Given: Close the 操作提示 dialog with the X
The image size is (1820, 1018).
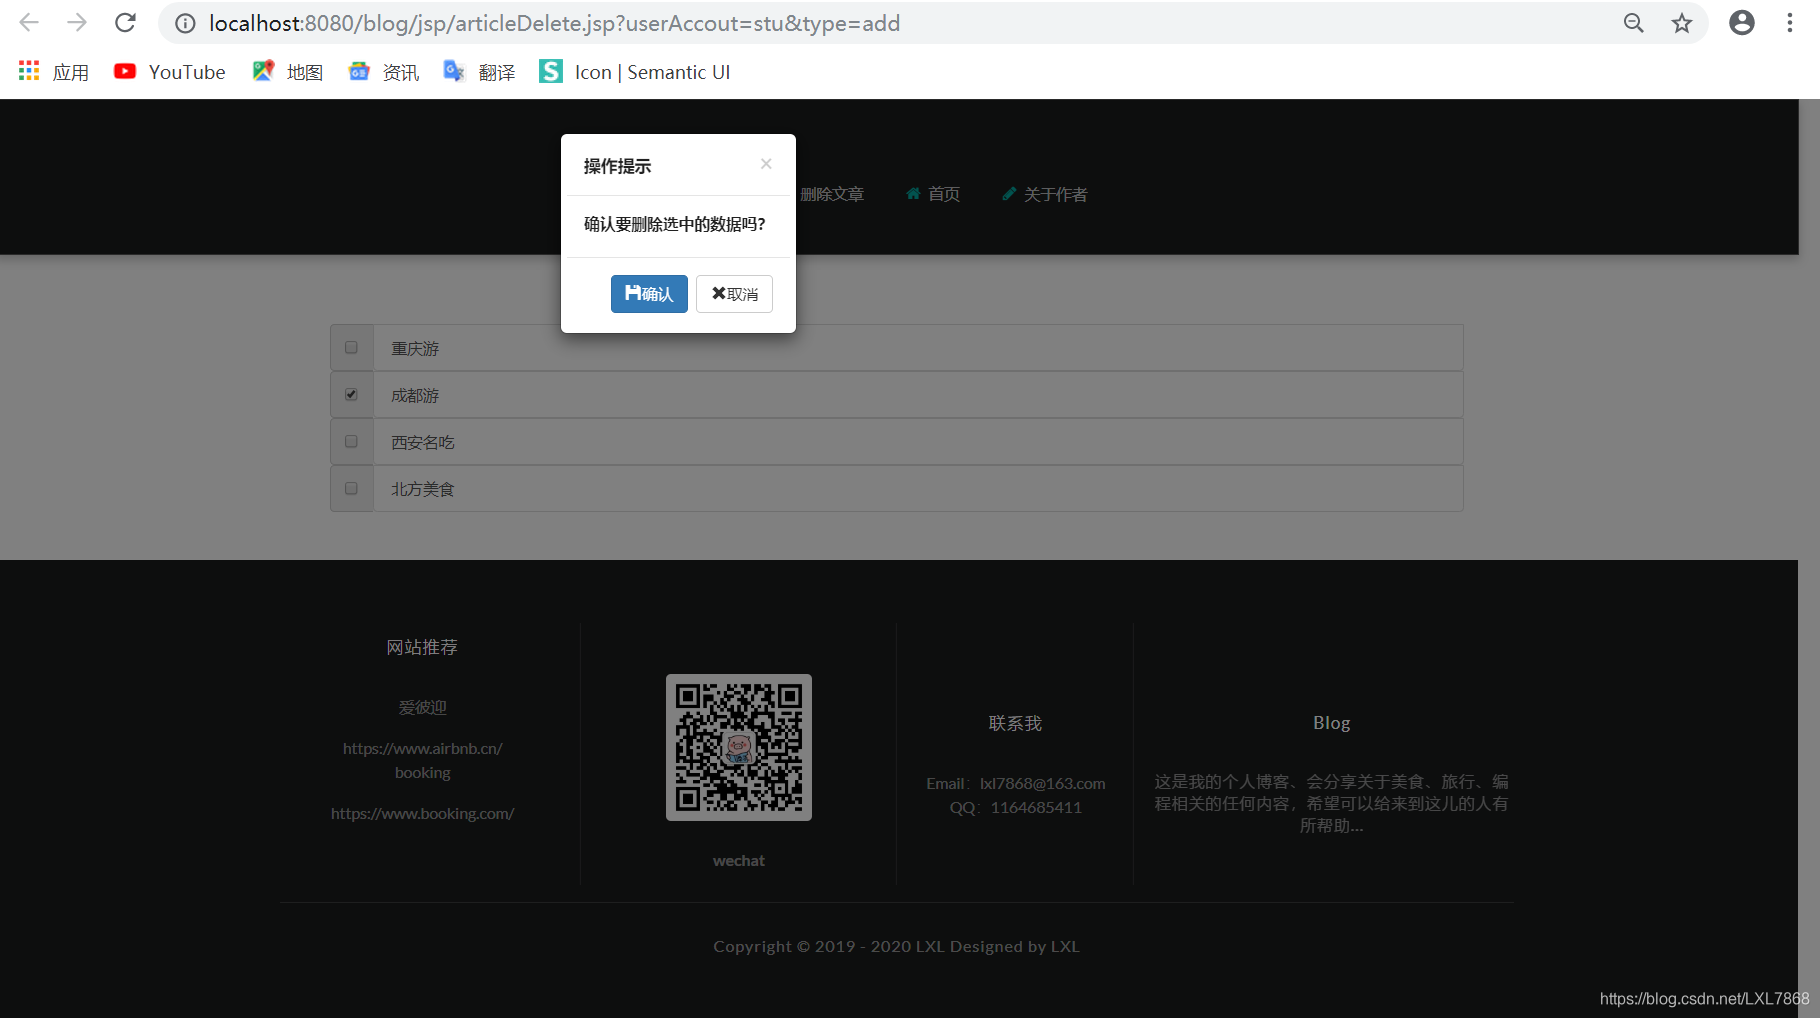Looking at the screenshot, I should pyautogui.click(x=766, y=164).
